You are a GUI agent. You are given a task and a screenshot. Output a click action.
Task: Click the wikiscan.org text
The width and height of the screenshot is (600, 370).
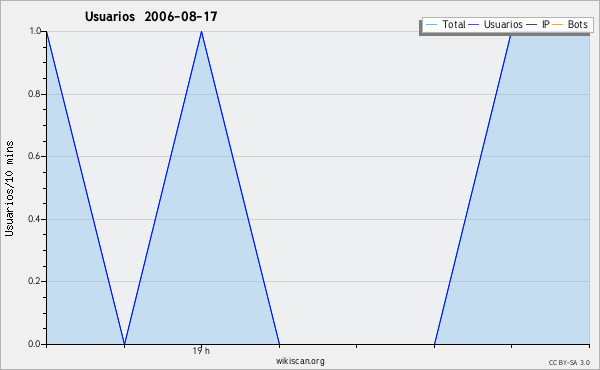pyautogui.click(x=300, y=361)
